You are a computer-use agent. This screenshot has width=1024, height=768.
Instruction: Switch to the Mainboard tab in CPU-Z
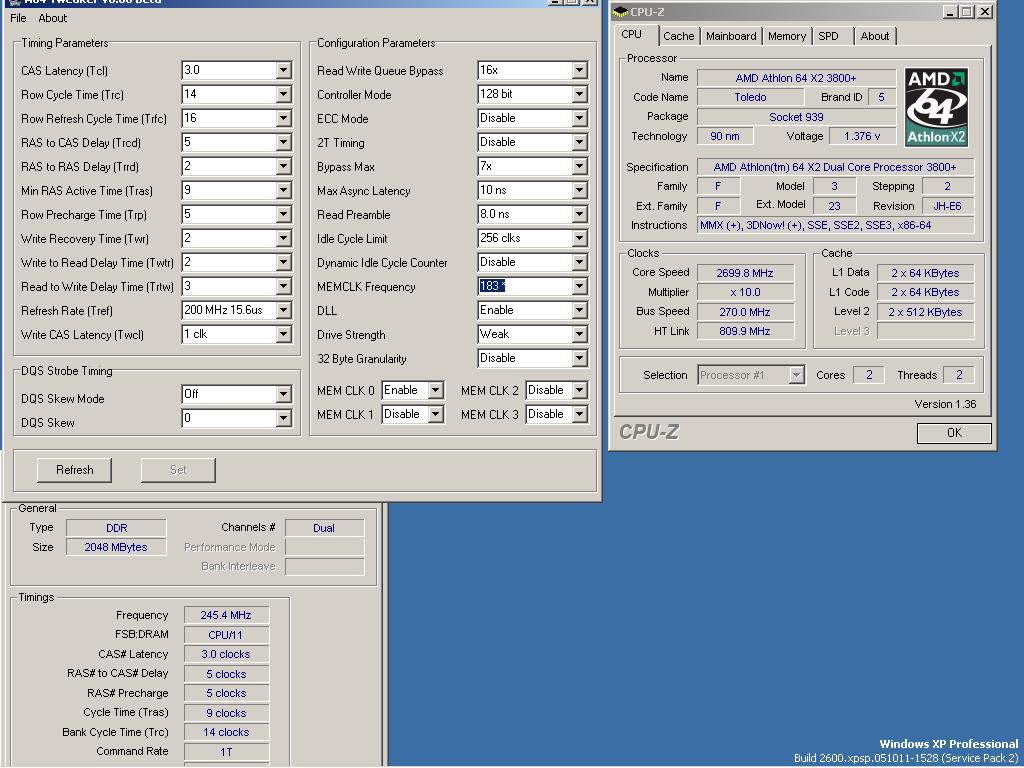731,37
